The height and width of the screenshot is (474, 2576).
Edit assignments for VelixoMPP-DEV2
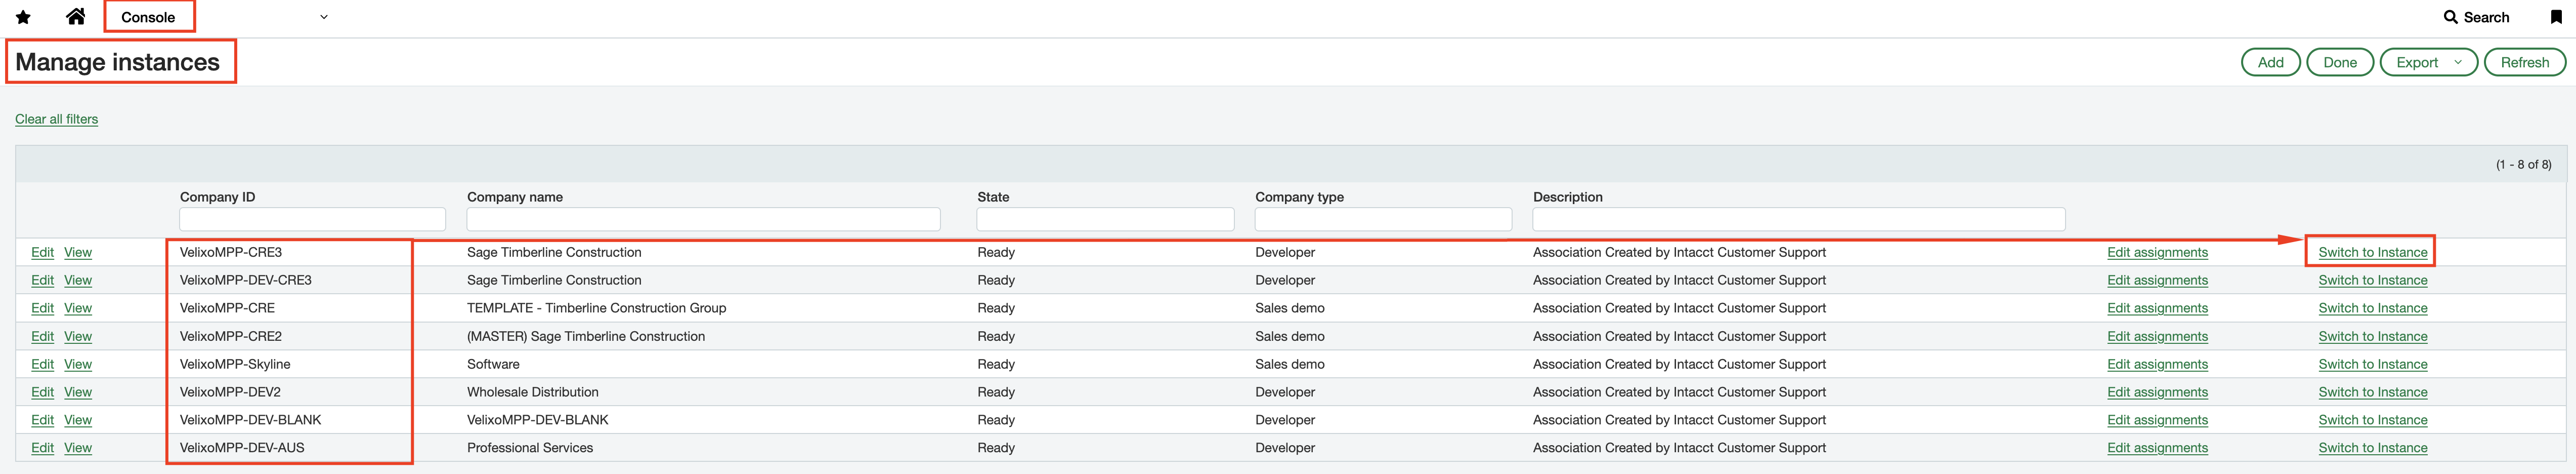point(2156,392)
